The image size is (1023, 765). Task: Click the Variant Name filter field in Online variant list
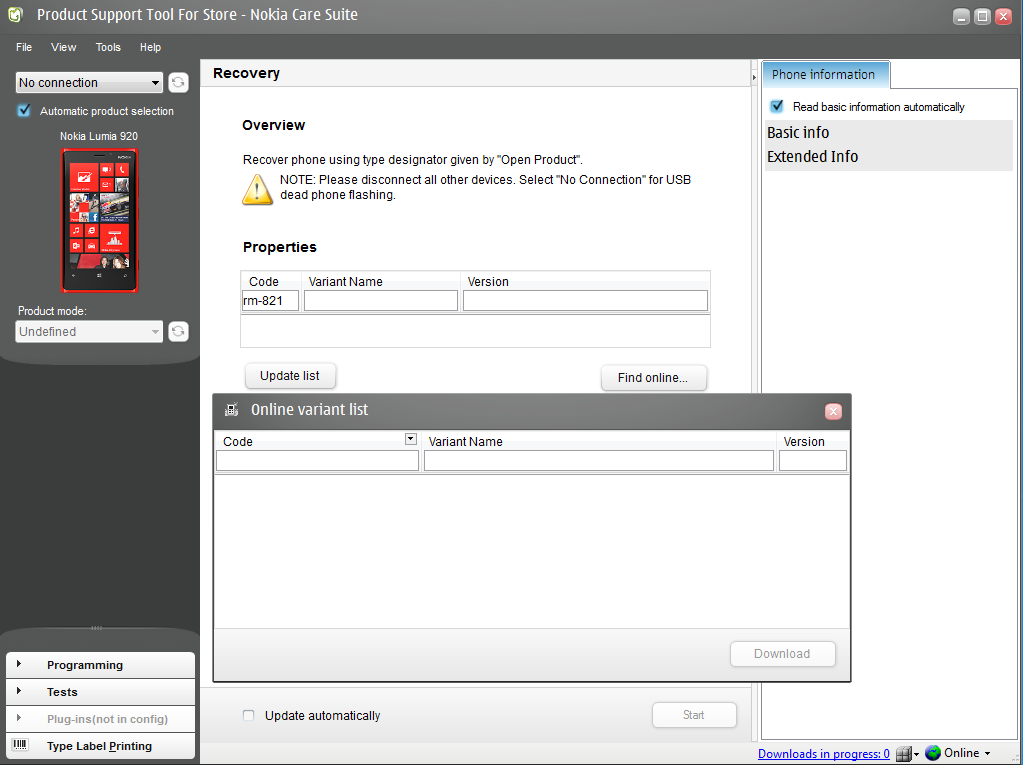click(x=599, y=460)
